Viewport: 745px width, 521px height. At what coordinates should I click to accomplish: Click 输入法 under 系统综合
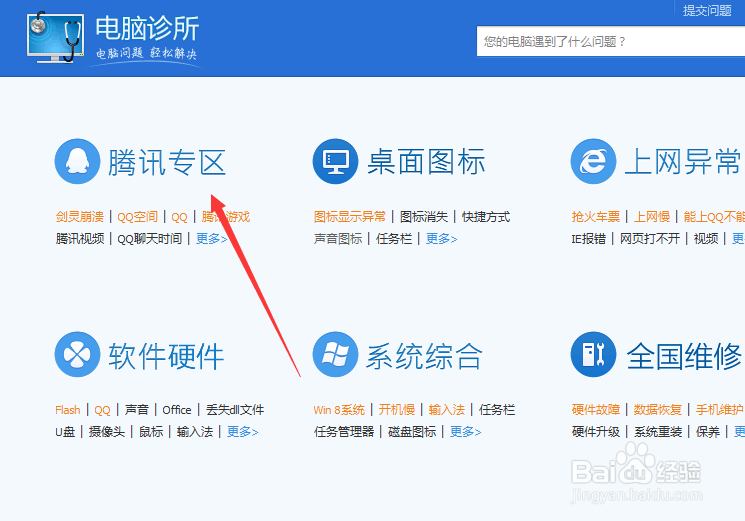pos(447,410)
